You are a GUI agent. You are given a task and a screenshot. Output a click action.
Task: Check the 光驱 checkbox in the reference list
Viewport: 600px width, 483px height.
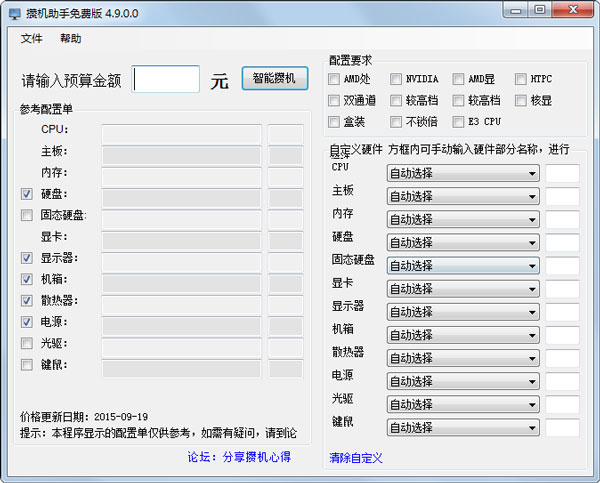point(27,343)
